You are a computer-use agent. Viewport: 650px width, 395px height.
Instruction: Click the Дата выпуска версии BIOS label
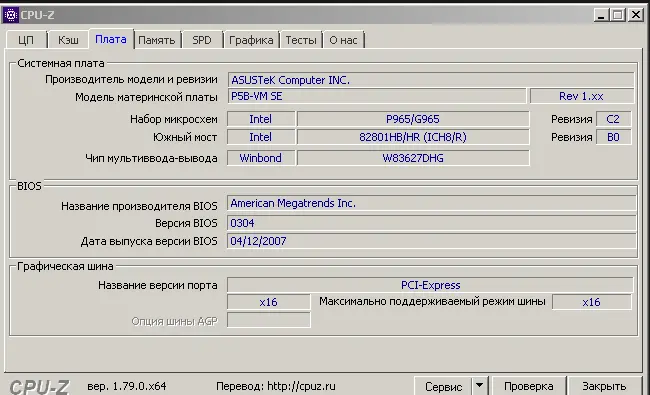click(x=149, y=242)
